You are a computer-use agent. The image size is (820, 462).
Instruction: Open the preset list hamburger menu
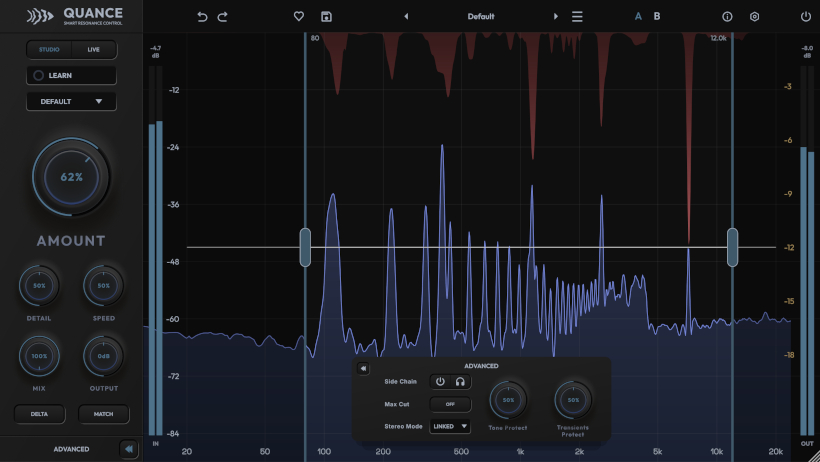[x=577, y=17]
